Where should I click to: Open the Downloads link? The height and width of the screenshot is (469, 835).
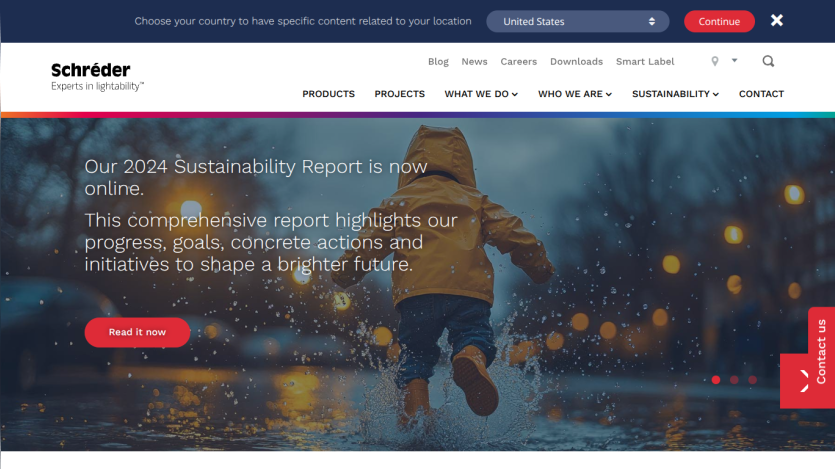pyautogui.click(x=576, y=61)
